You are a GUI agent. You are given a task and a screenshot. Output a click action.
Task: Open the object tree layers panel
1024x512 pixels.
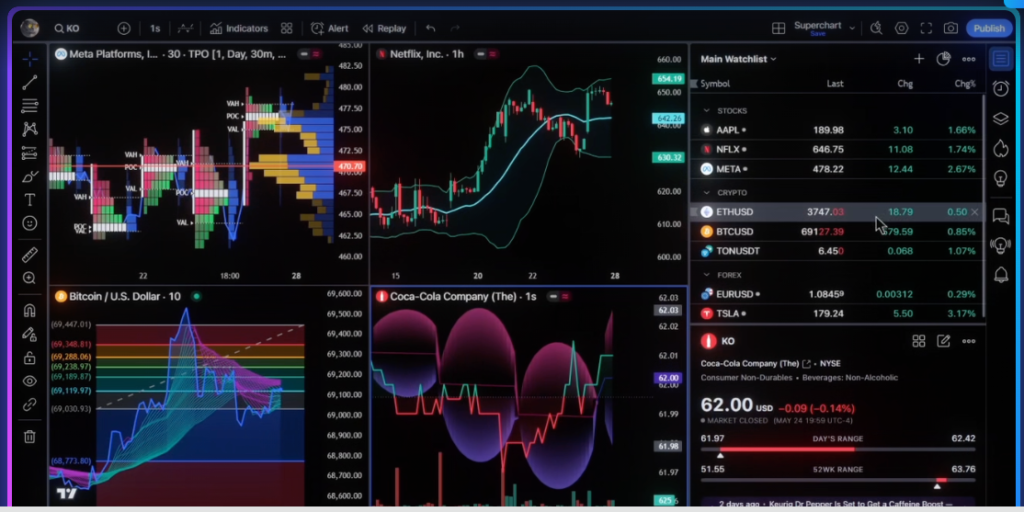click(1000, 118)
